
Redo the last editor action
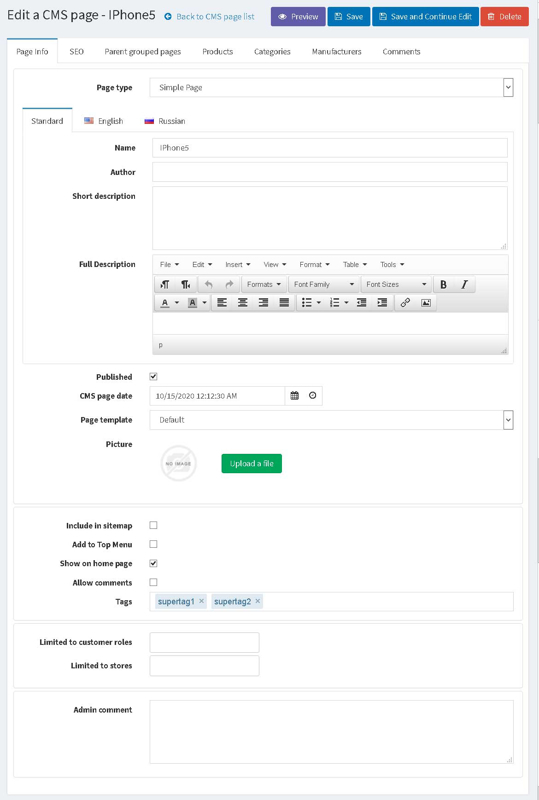click(229, 284)
